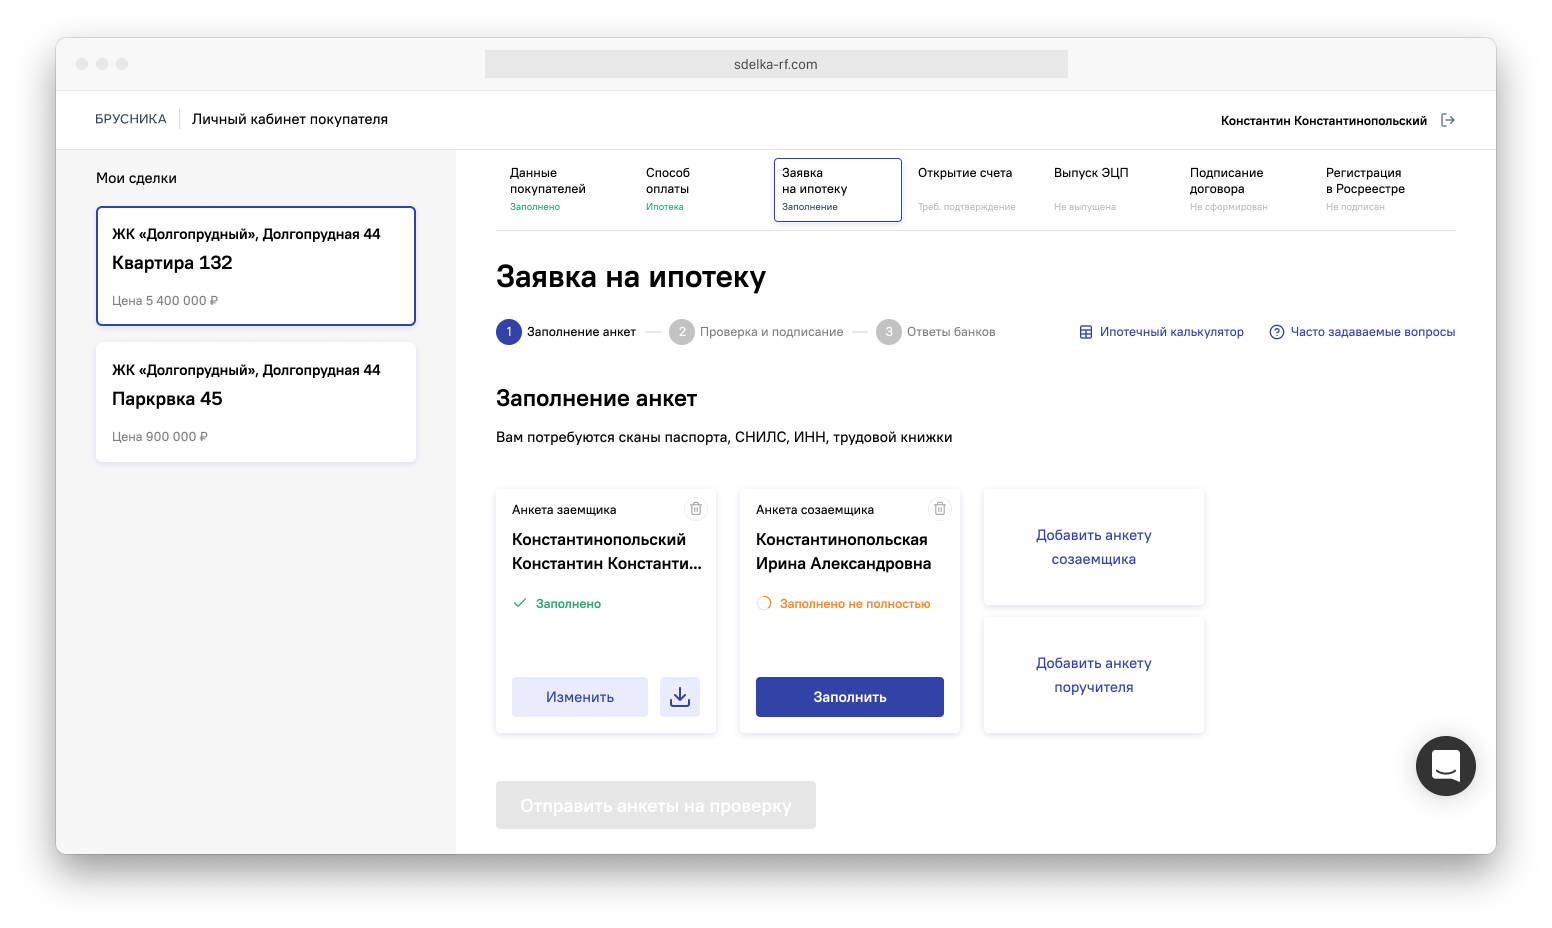The image size is (1552, 928).
Task: Click Отправить анкеты на проверку button
Action: [x=656, y=805]
